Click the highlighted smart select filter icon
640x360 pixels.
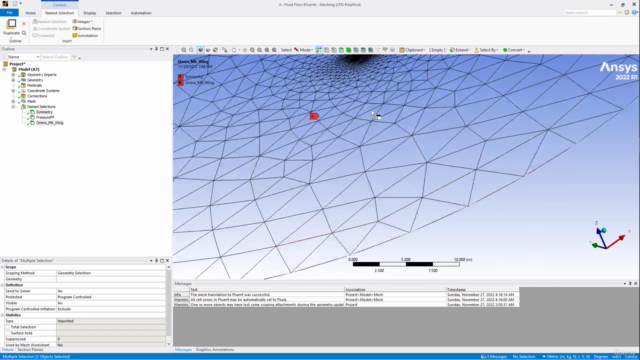click(319, 50)
